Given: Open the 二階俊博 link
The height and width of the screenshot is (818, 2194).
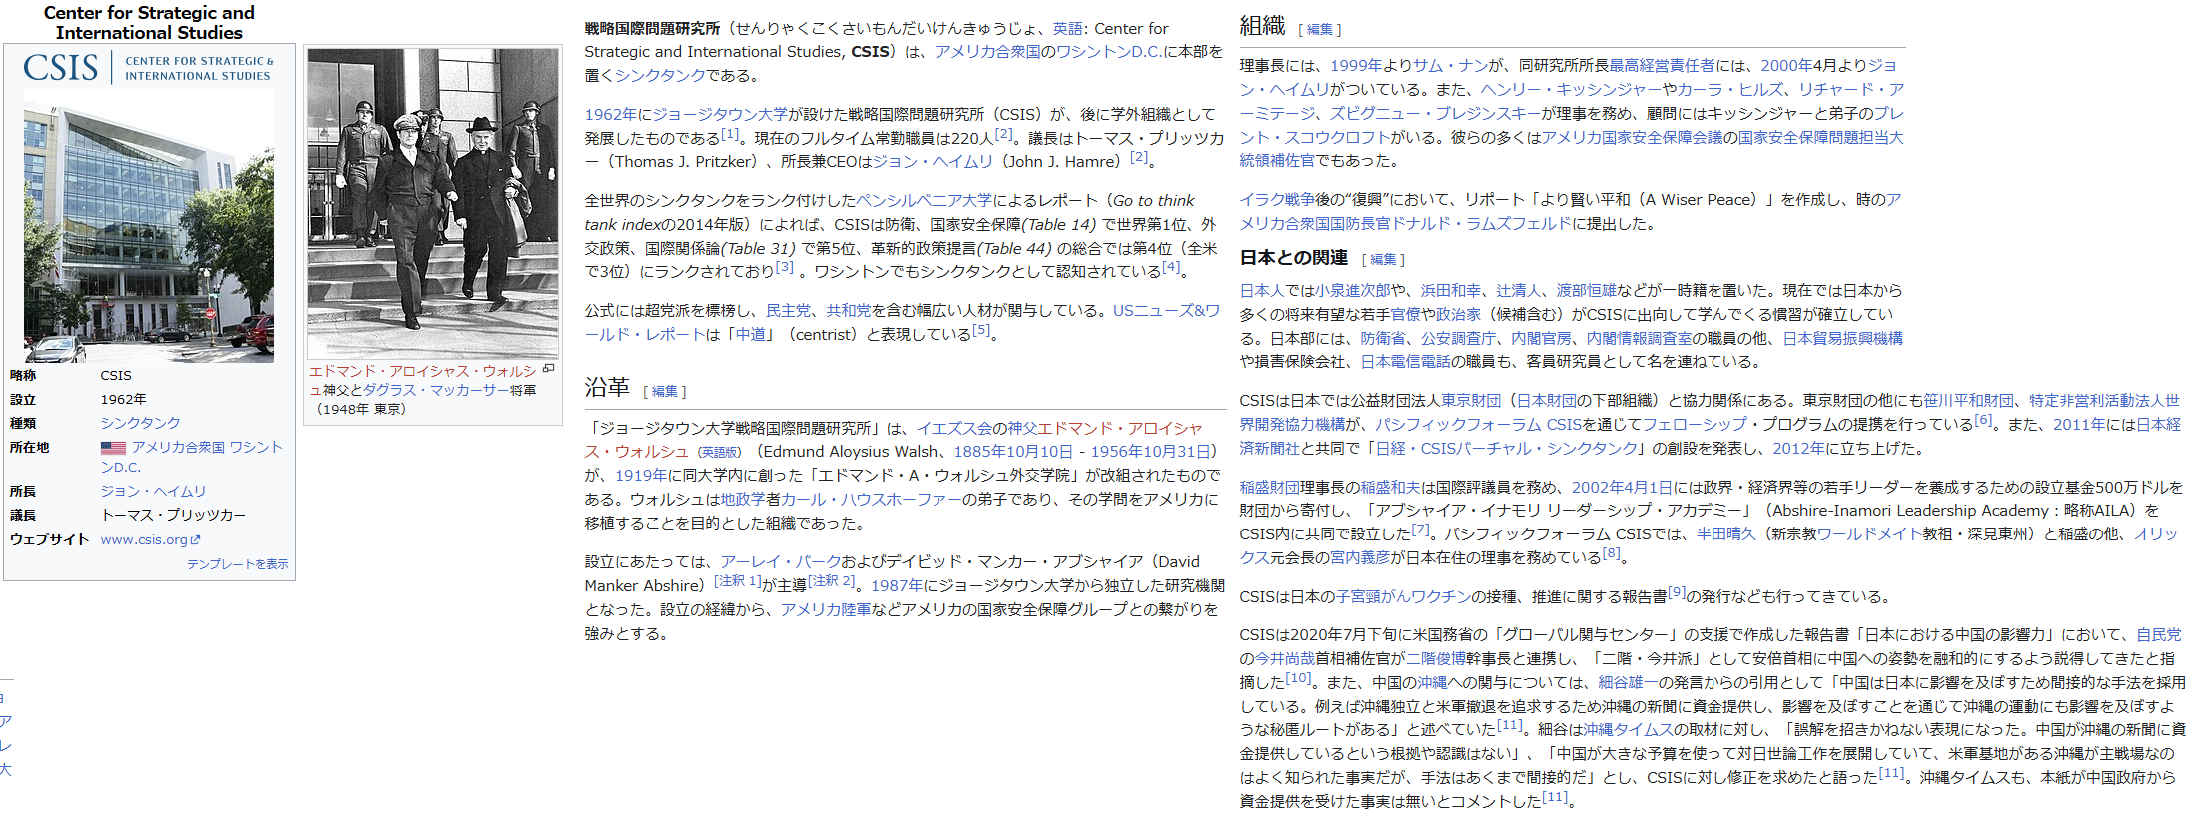Looking at the screenshot, I should pyautogui.click(x=1436, y=659).
